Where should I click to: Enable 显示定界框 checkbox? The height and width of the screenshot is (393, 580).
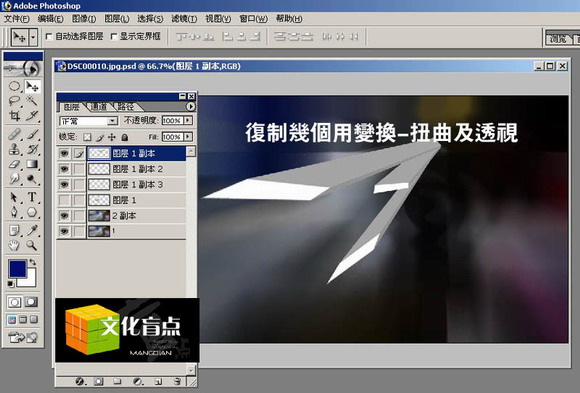click(x=114, y=37)
